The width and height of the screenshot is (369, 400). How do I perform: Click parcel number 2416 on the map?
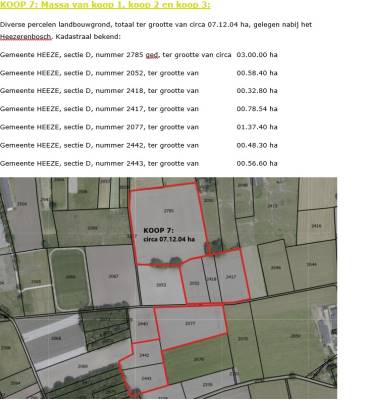(x=316, y=226)
